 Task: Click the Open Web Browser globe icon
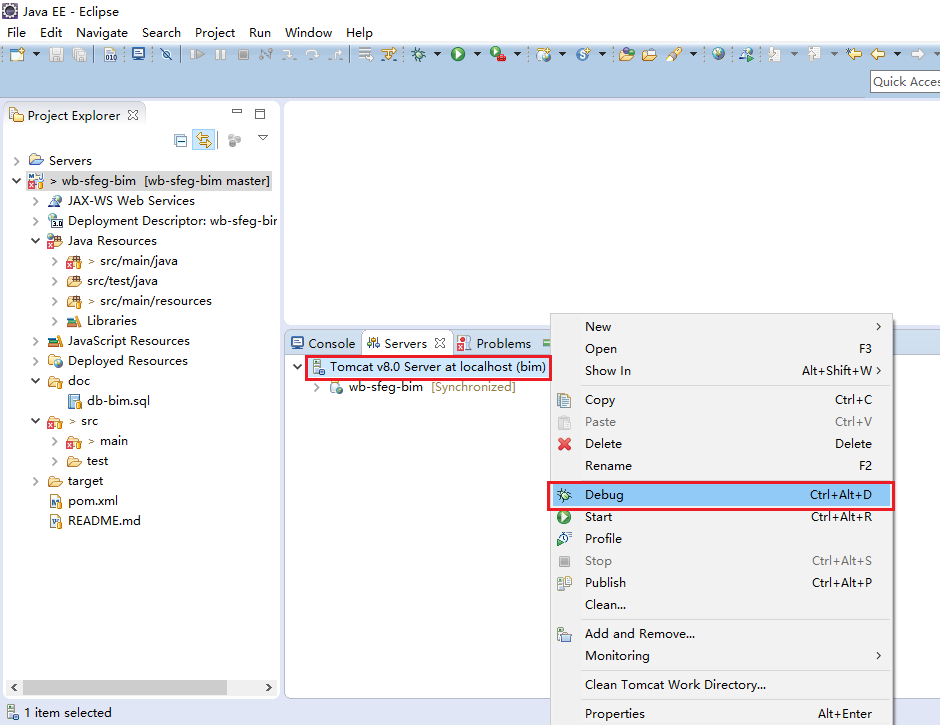click(718, 55)
